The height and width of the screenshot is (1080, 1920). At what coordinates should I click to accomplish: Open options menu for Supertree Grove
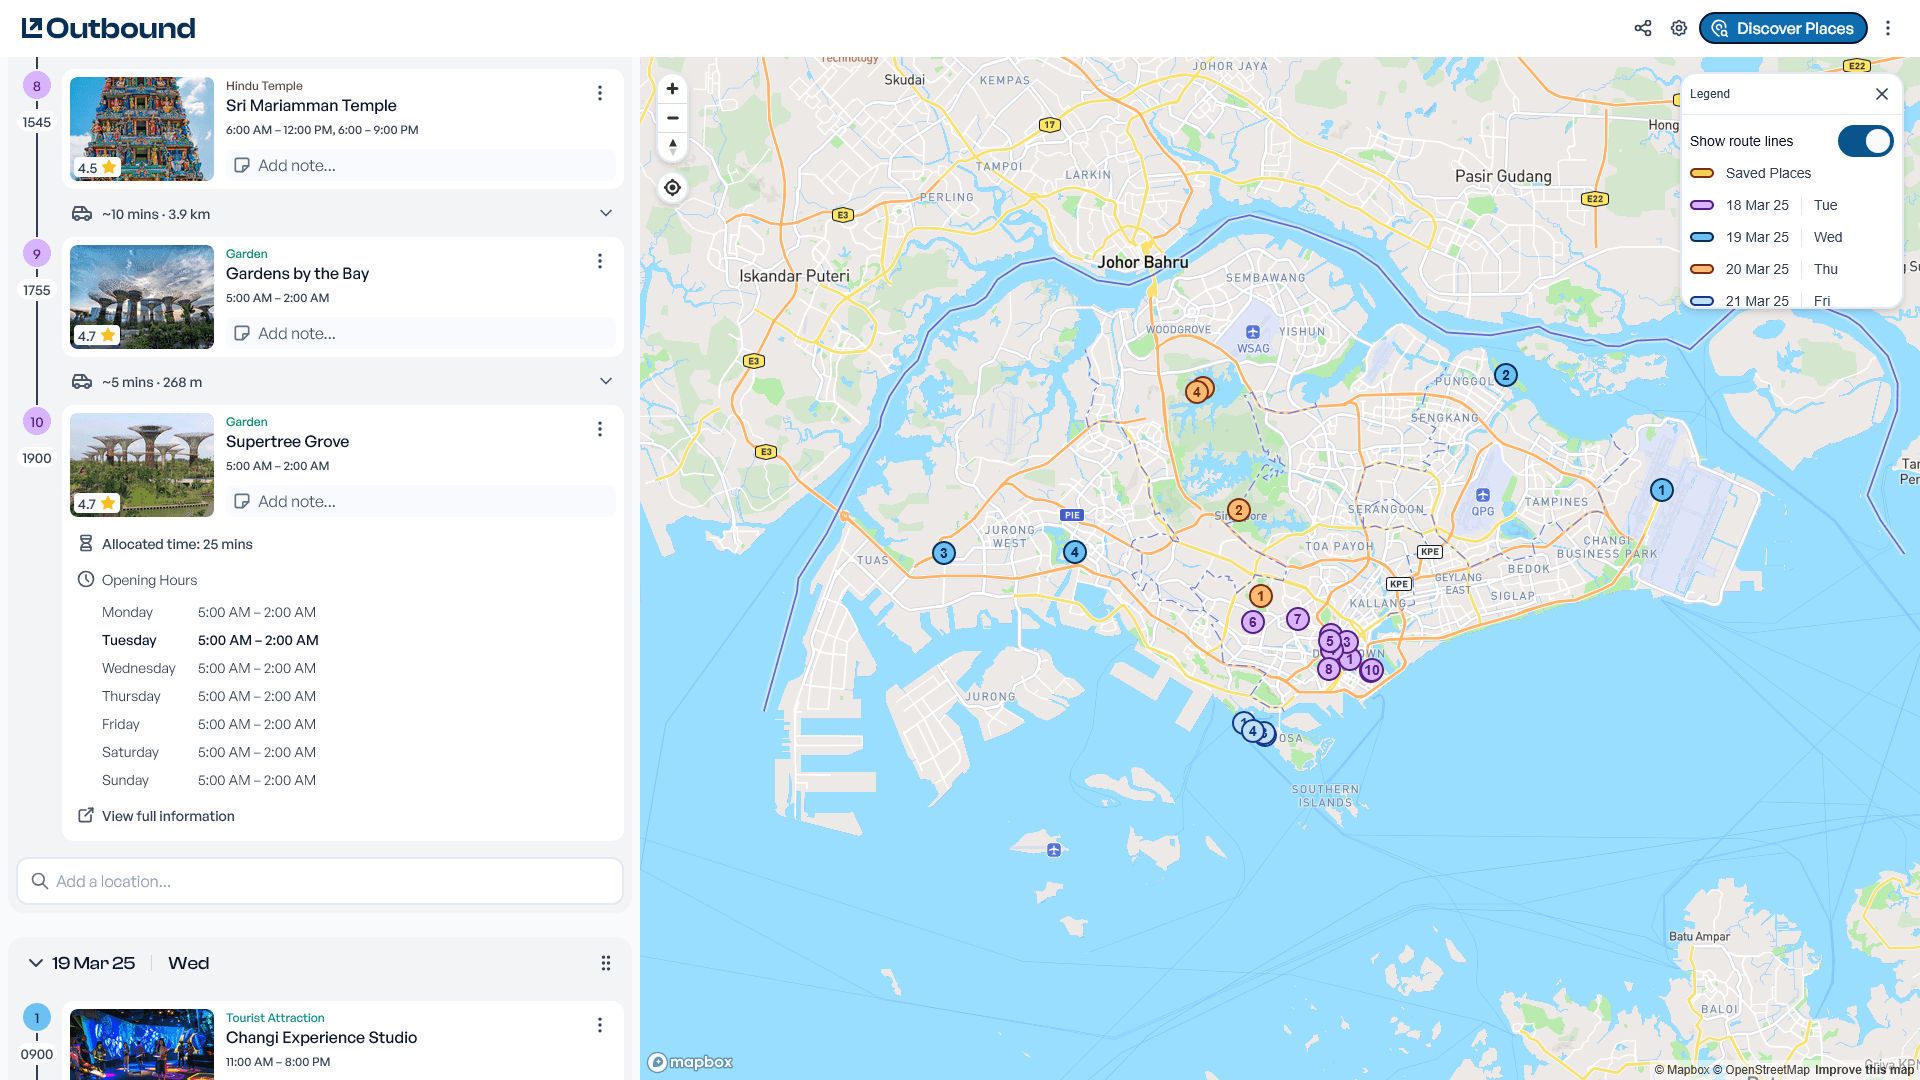(x=600, y=429)
